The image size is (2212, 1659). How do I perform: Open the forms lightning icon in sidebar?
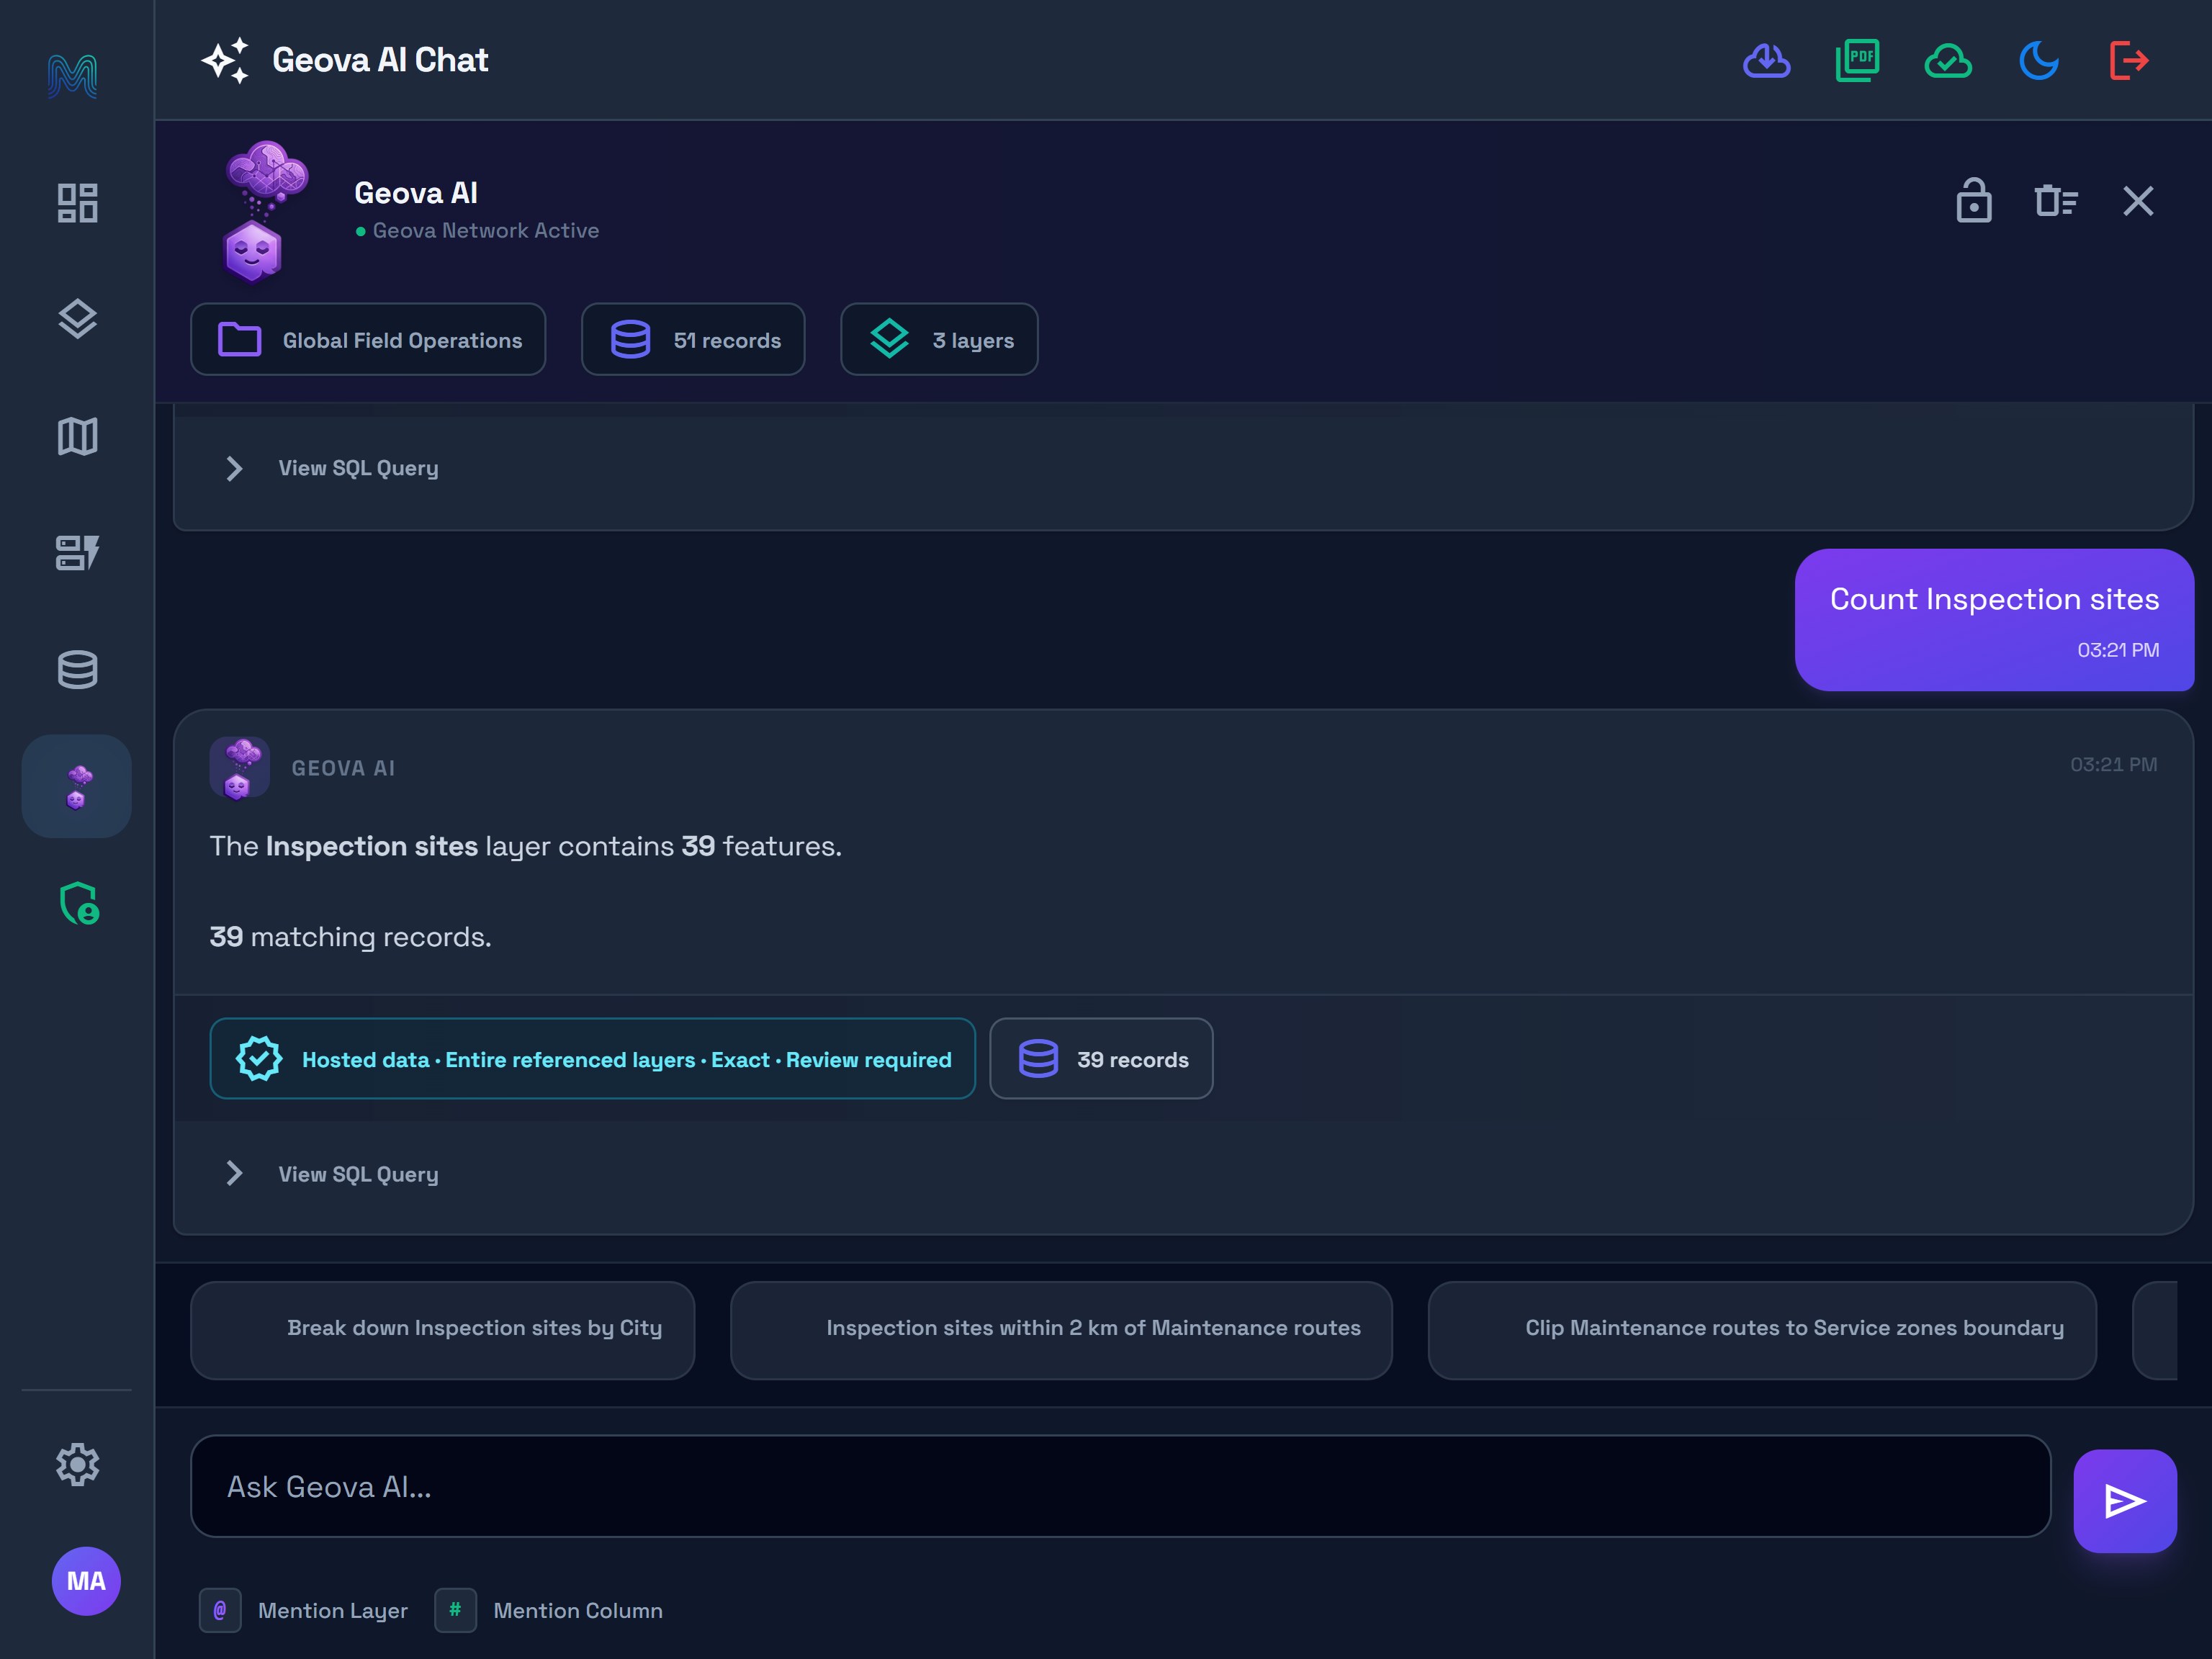coord(77,552)
